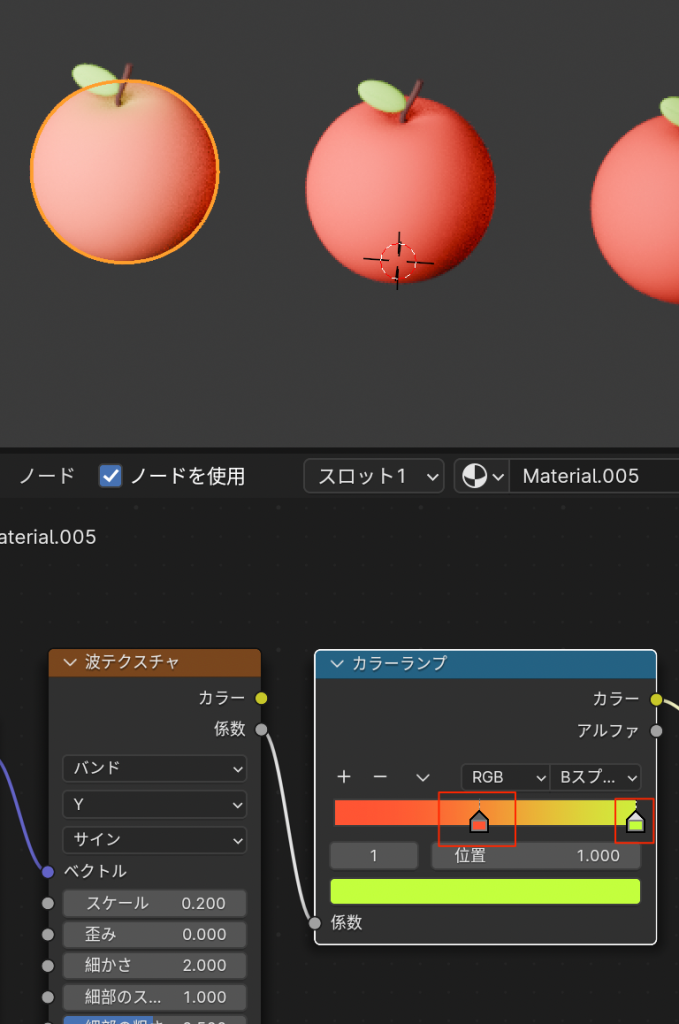Click the ベクトル input socket
679x1024 pixels.
point(48,871)
